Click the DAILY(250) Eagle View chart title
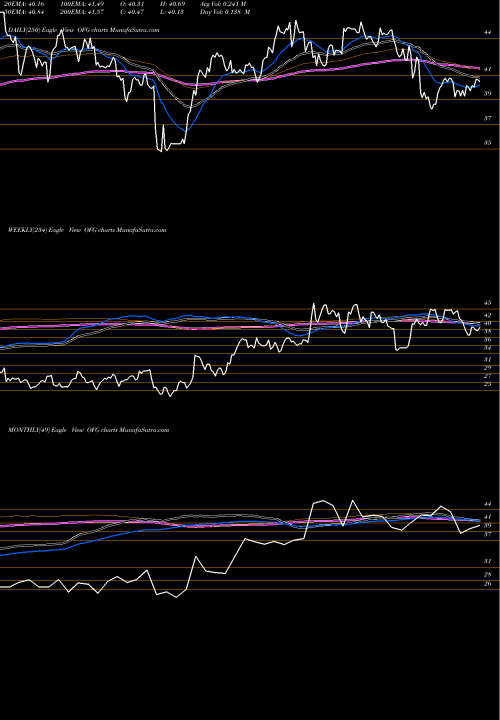 pyautogui.click(x=84, y=30)
